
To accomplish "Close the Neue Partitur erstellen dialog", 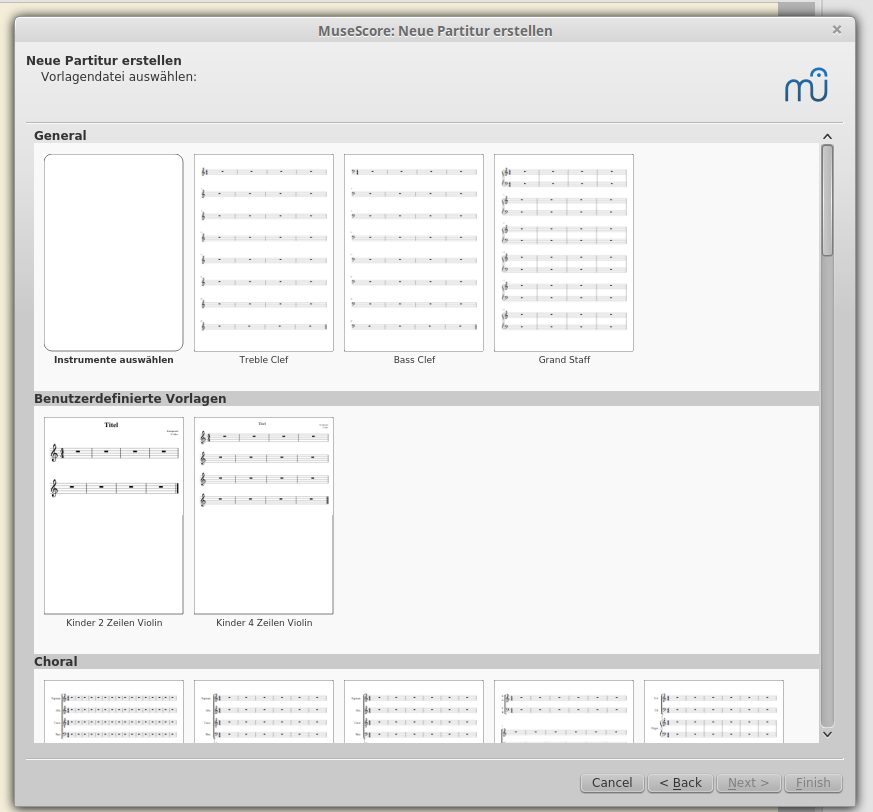I will click(x=836, y=30).
